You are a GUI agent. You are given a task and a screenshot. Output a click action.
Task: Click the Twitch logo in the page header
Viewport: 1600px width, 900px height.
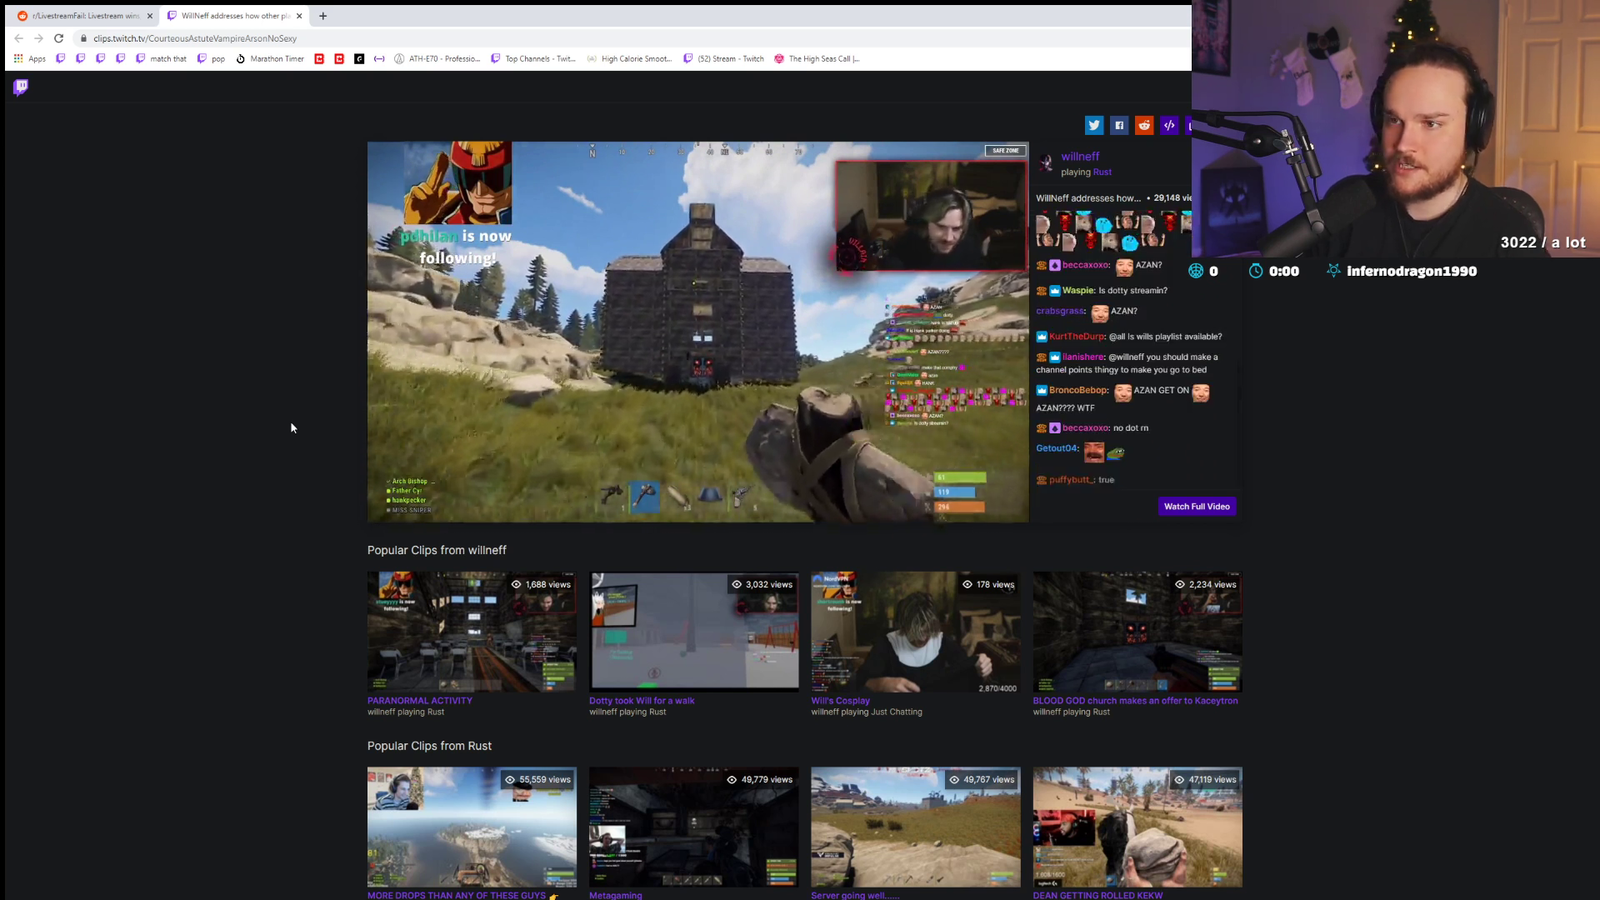pos(21,87)
